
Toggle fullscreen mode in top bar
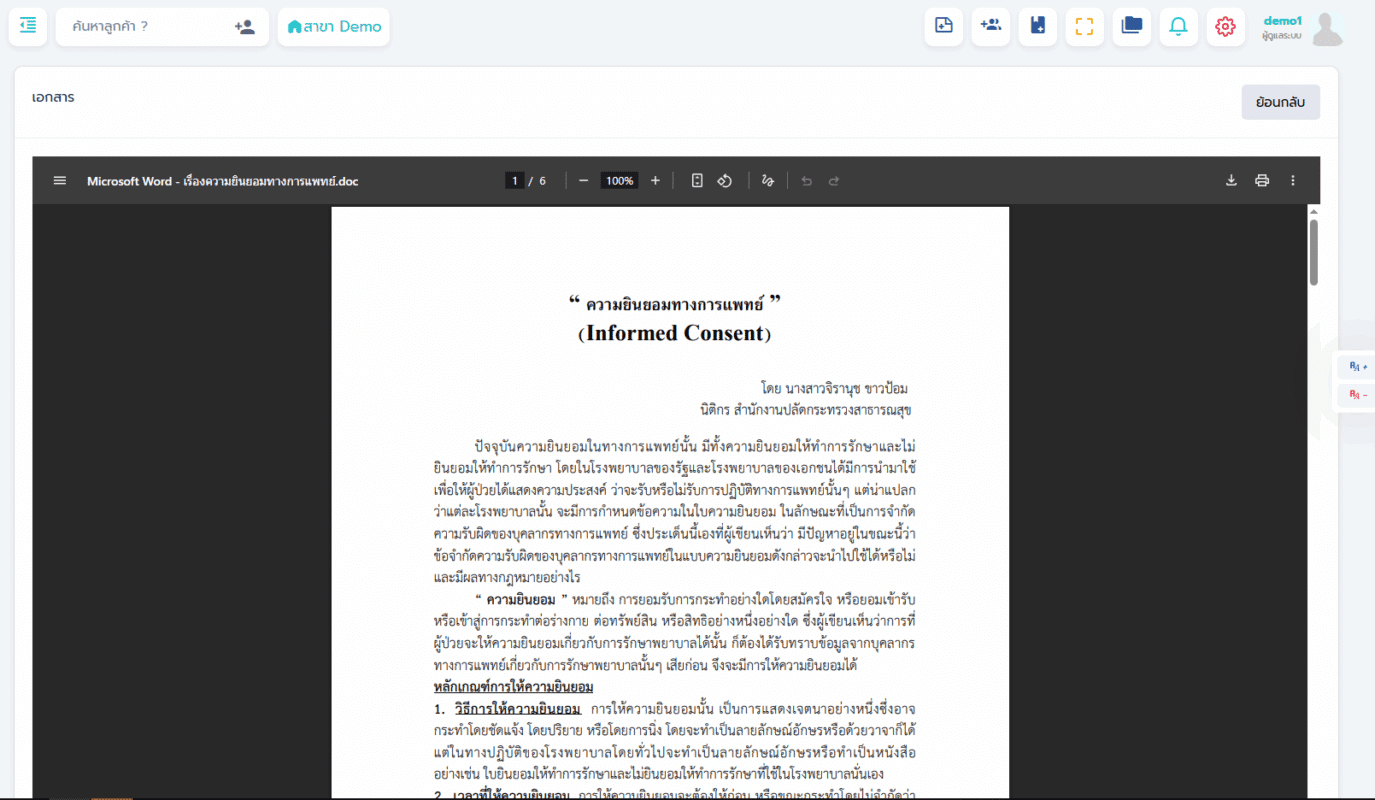[x=1085, y=26]
